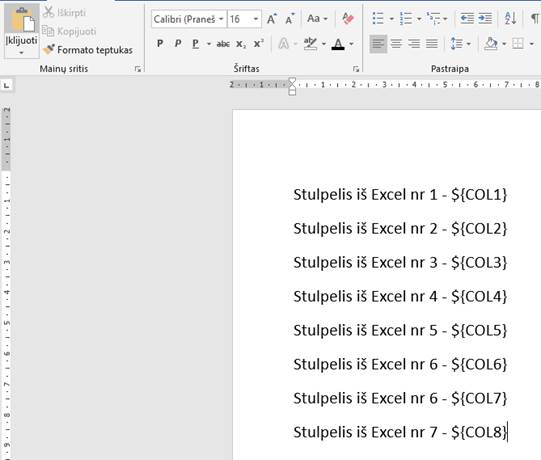Image resolution: width=541 pixels, height=460 pixels.
Task: Apply subscript x₂ formatting
Action: 241,44
